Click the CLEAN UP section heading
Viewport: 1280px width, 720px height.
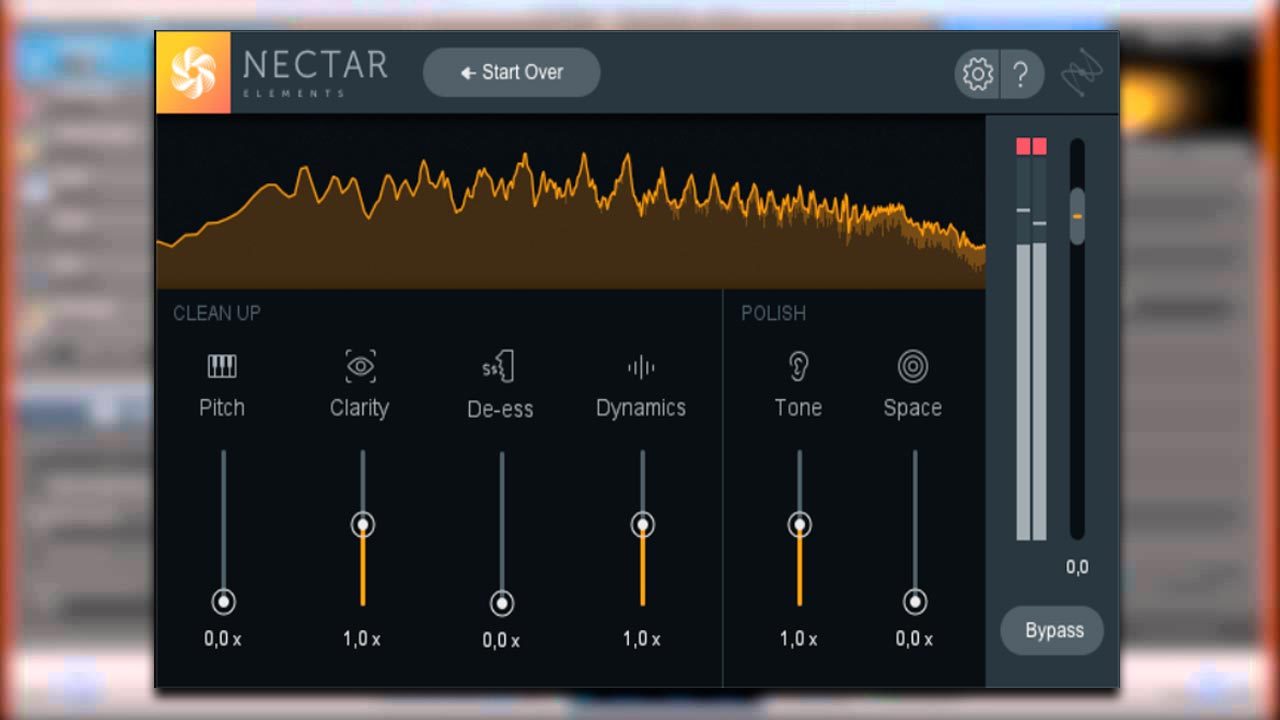click(x=217, y=313)
